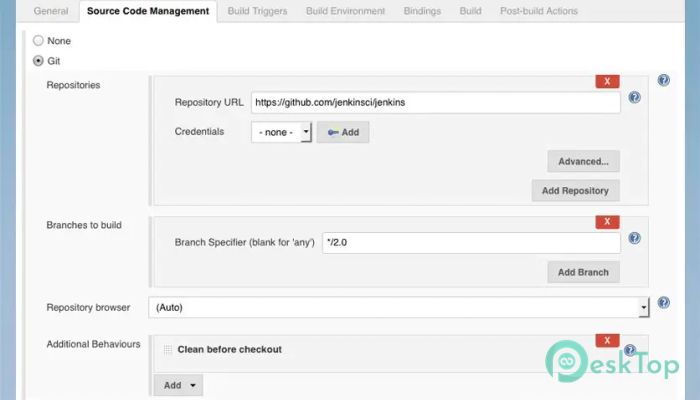Switch to the Bindings tab
Viewport: 700px width, 400px height.
[x=422, y=11]
